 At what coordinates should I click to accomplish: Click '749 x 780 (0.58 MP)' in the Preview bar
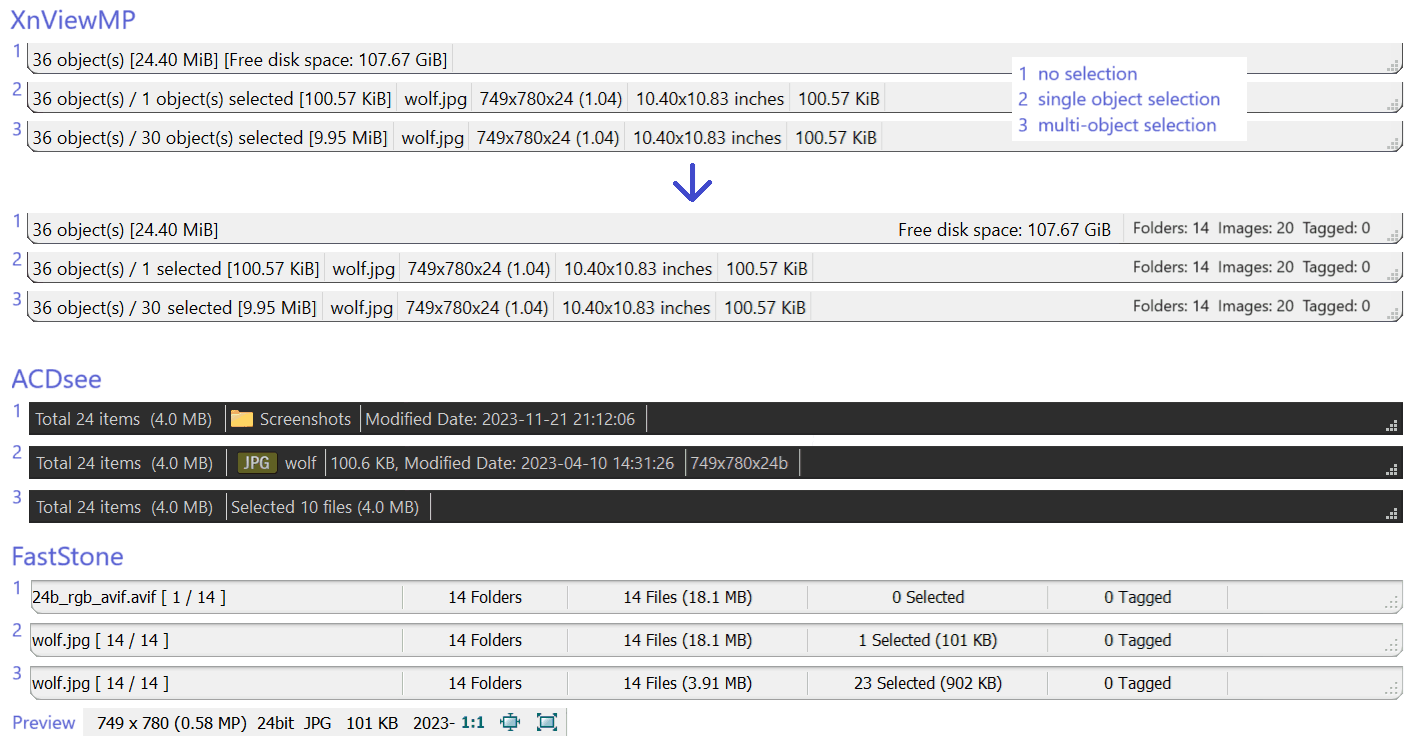click(172, 722)
